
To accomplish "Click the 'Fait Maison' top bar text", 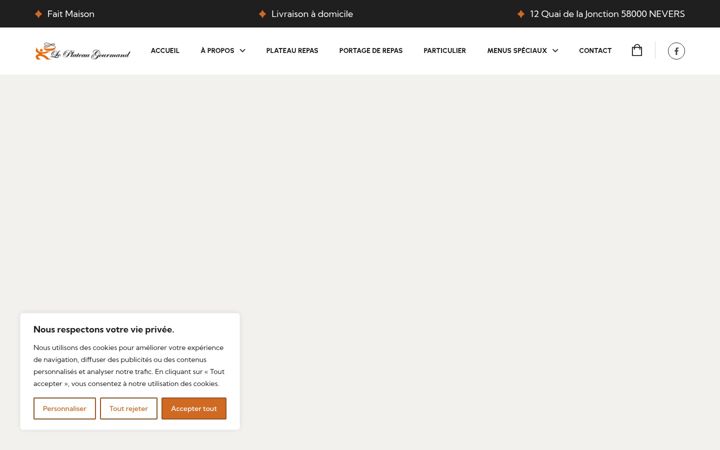I will coord(71,14).
